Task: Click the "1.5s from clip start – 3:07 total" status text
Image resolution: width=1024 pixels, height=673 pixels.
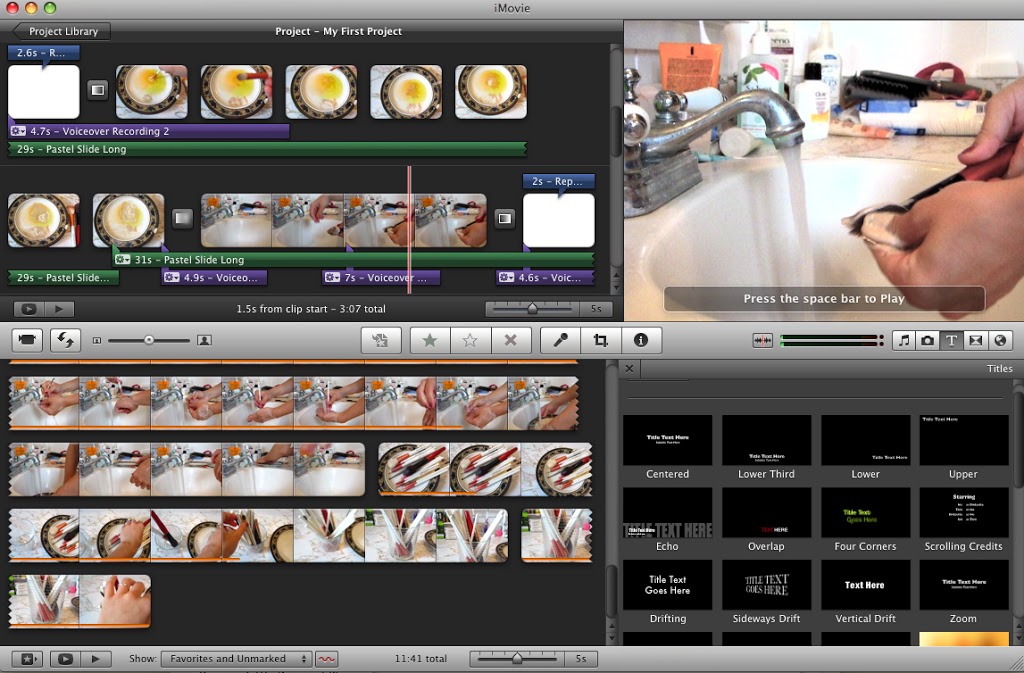Action: pyautogui.click(x=311, y=309)
